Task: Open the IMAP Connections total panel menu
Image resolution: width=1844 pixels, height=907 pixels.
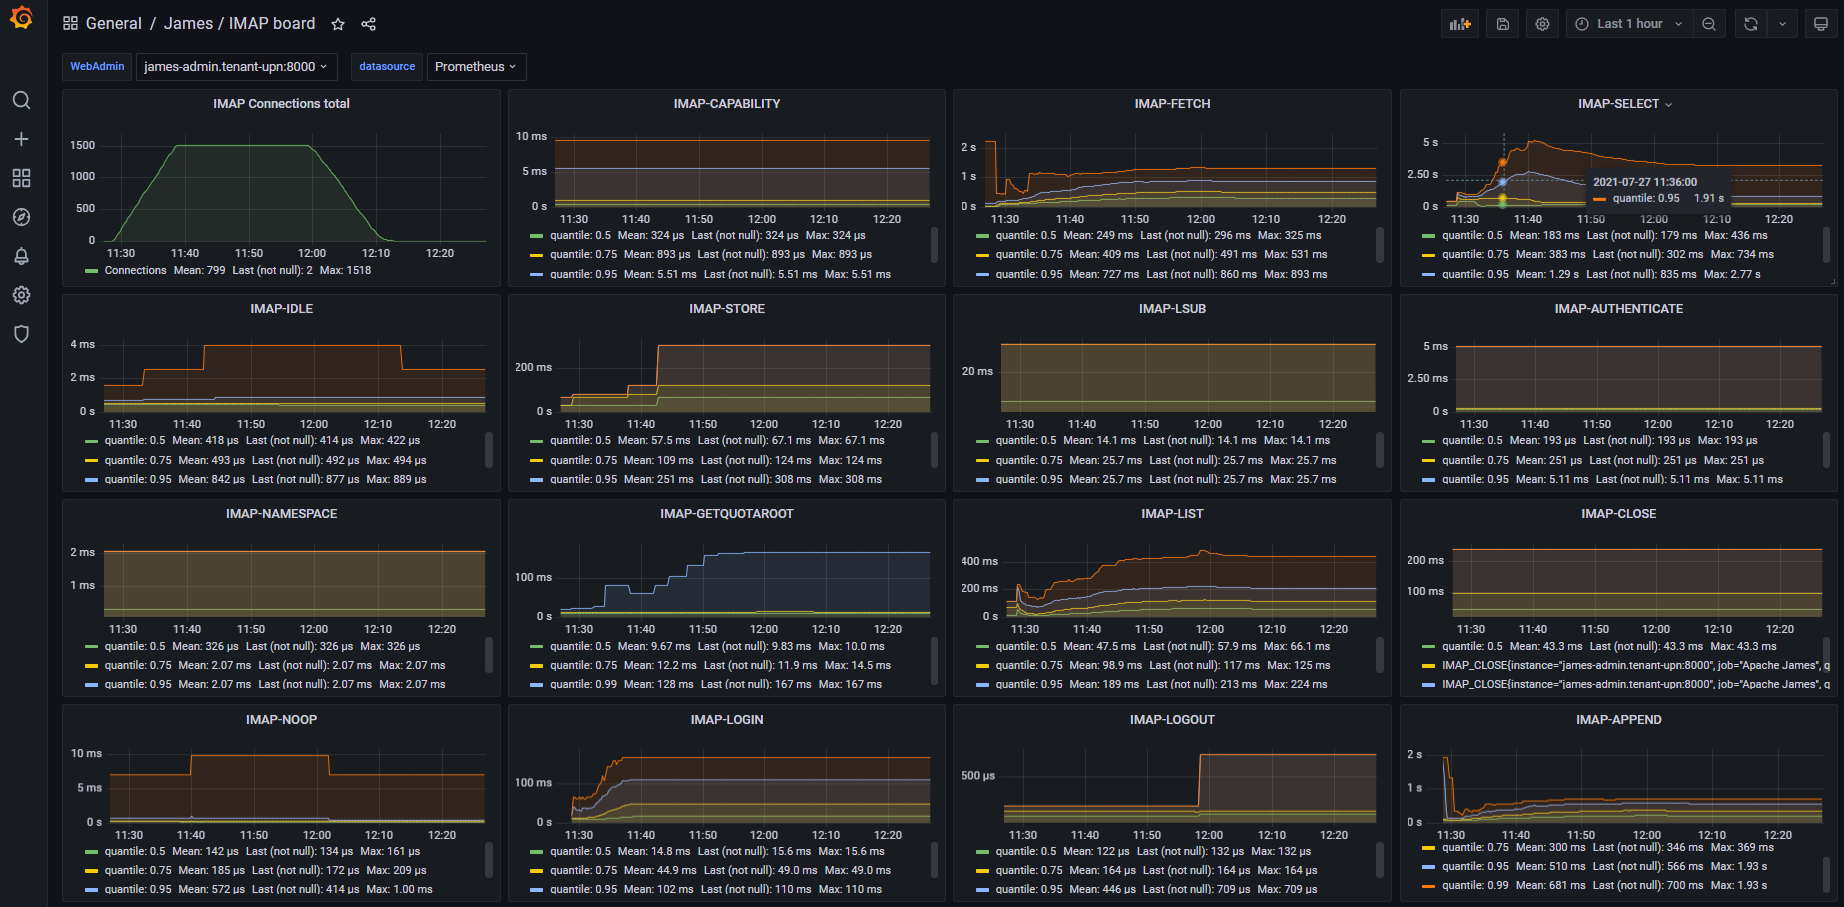Action: pyautogui.click(x=281, y=104)
